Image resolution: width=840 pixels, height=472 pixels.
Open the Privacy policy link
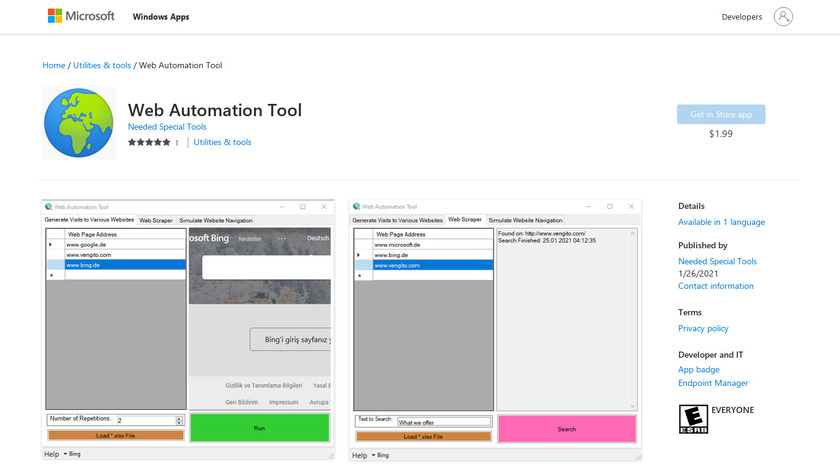click(703, 328)
